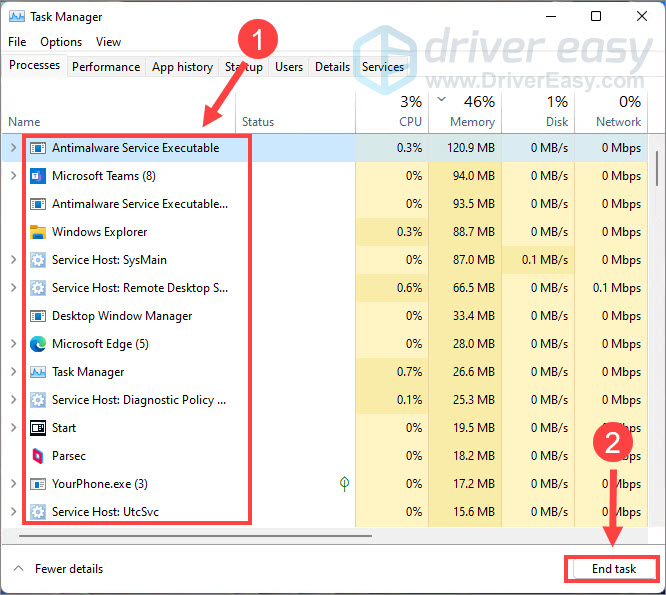Image resolution: width=666 pixels, height=595 pixels.
Task: Sort processes by Disk column
Action: pos(538,112)
